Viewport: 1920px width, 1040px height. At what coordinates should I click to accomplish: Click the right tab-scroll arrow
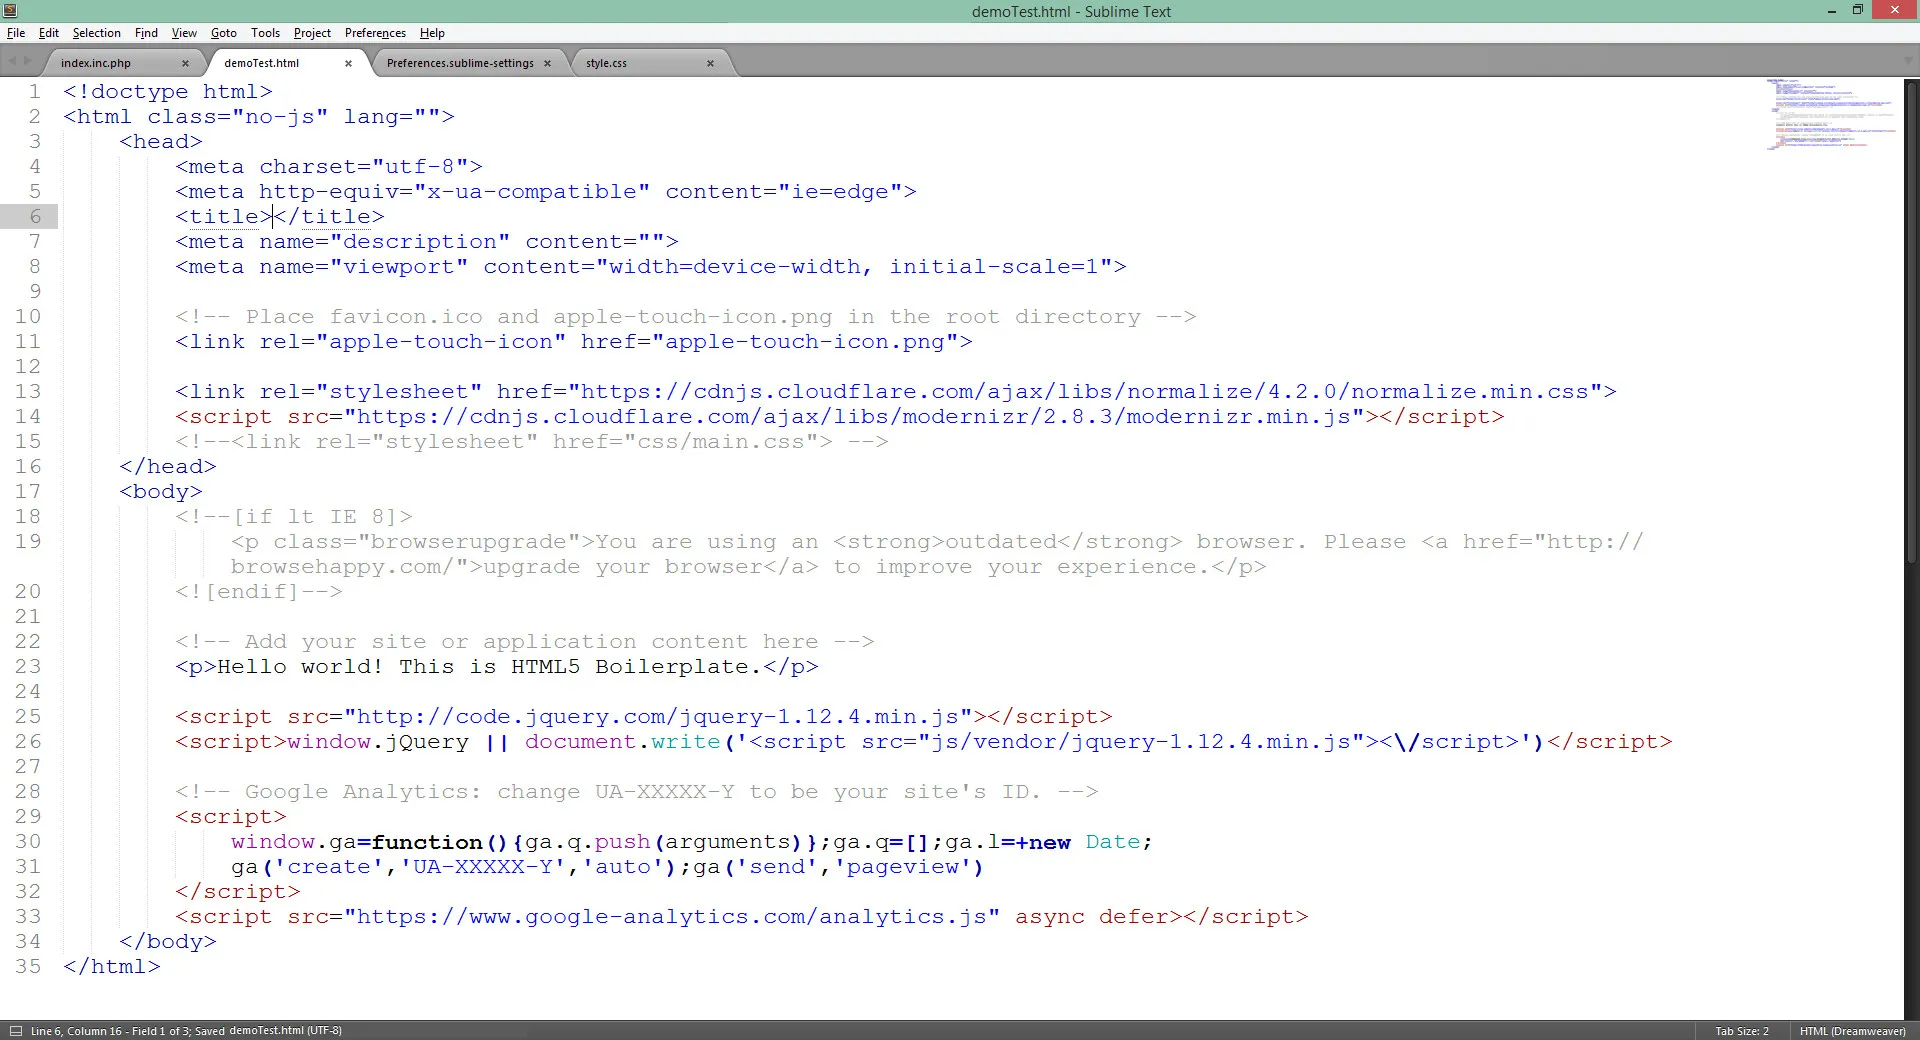(27, 62)
